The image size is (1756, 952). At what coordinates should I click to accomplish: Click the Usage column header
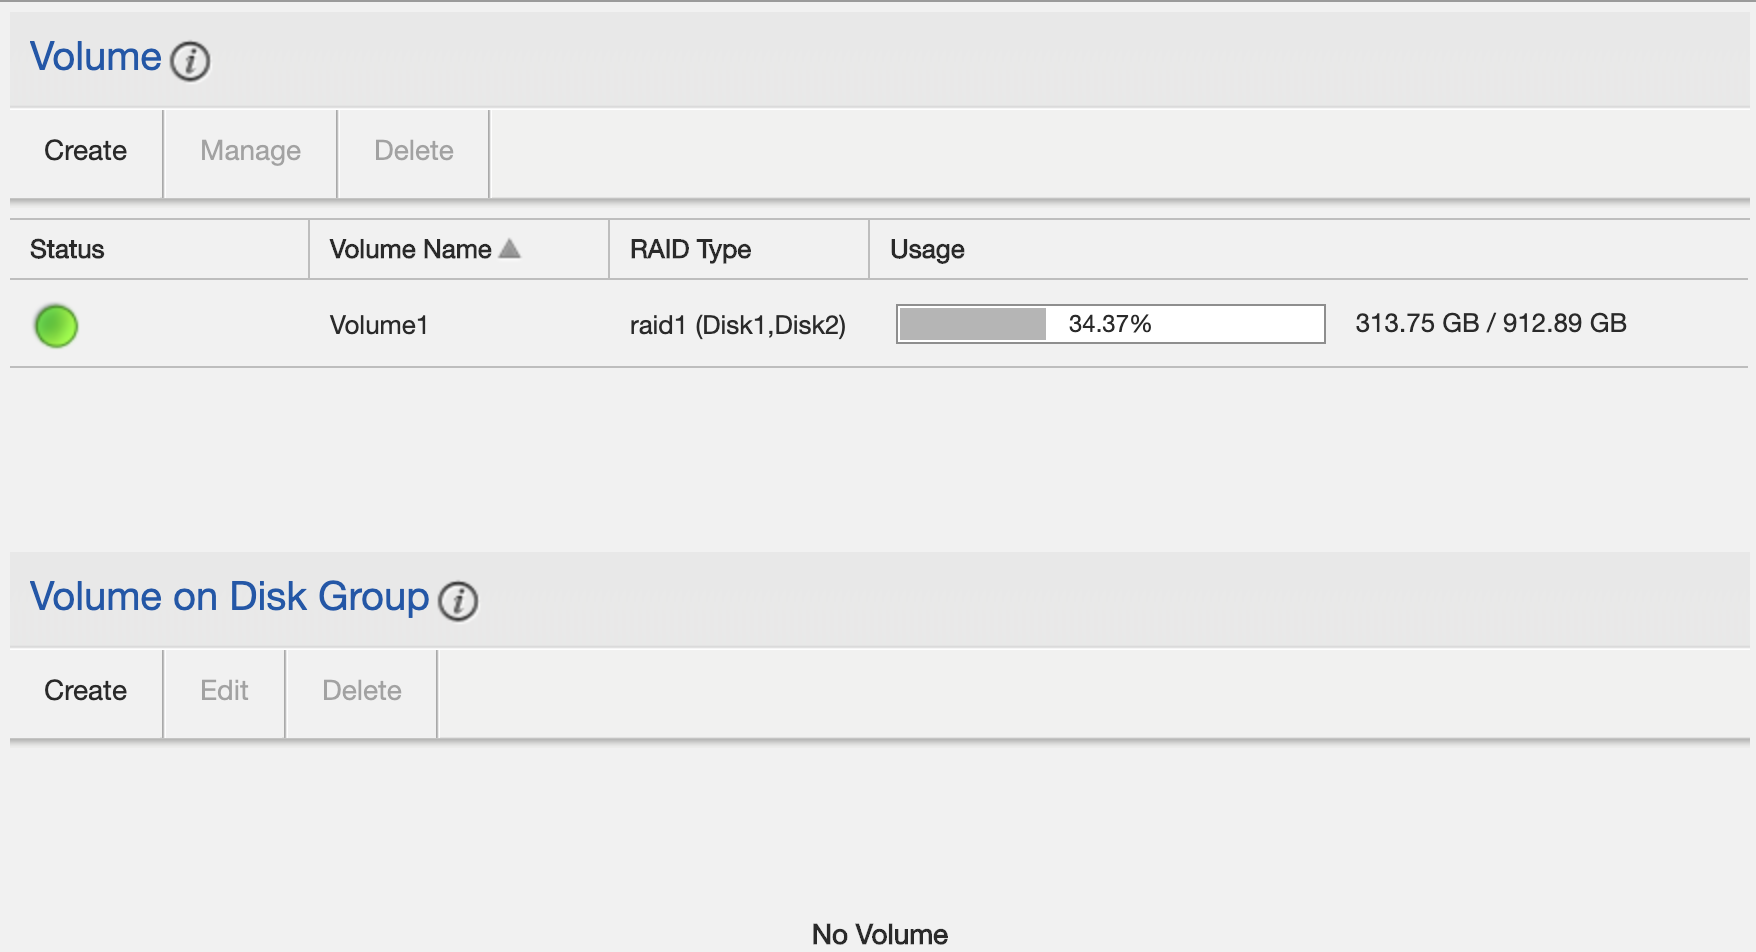coord(926,248)
